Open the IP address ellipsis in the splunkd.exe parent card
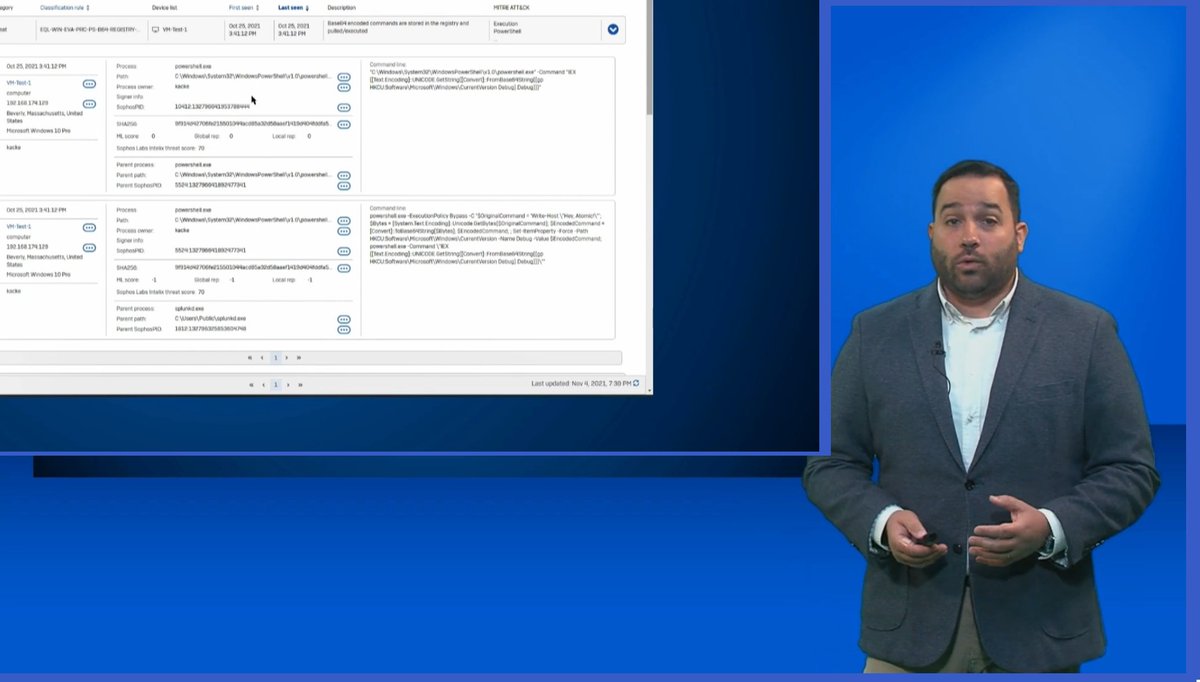 pos(89,246)
